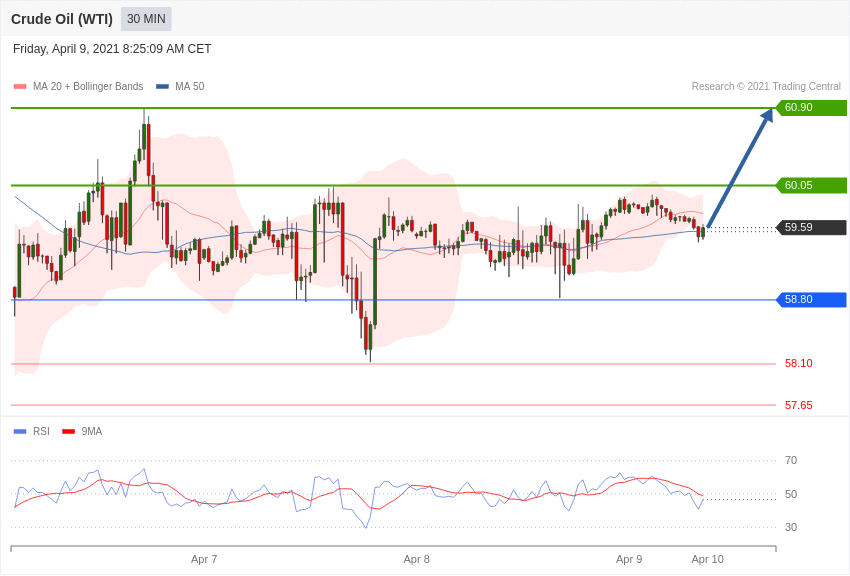Click the blue RSI legend marker
850x576 pixels.
click(x=20, y=432)
